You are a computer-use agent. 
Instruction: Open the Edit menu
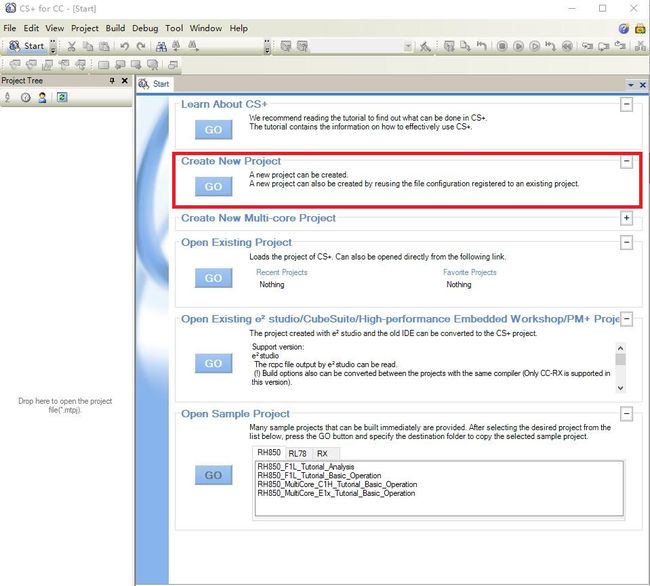31,28
